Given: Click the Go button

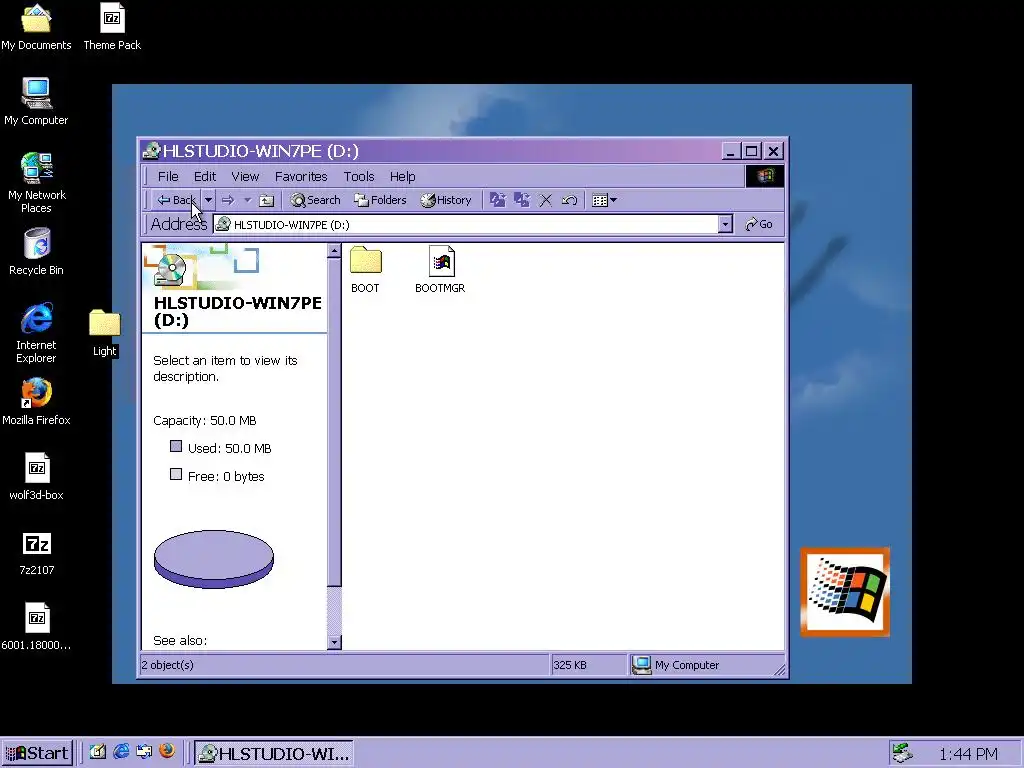Looking at the screenshot, I should (759, 225).
